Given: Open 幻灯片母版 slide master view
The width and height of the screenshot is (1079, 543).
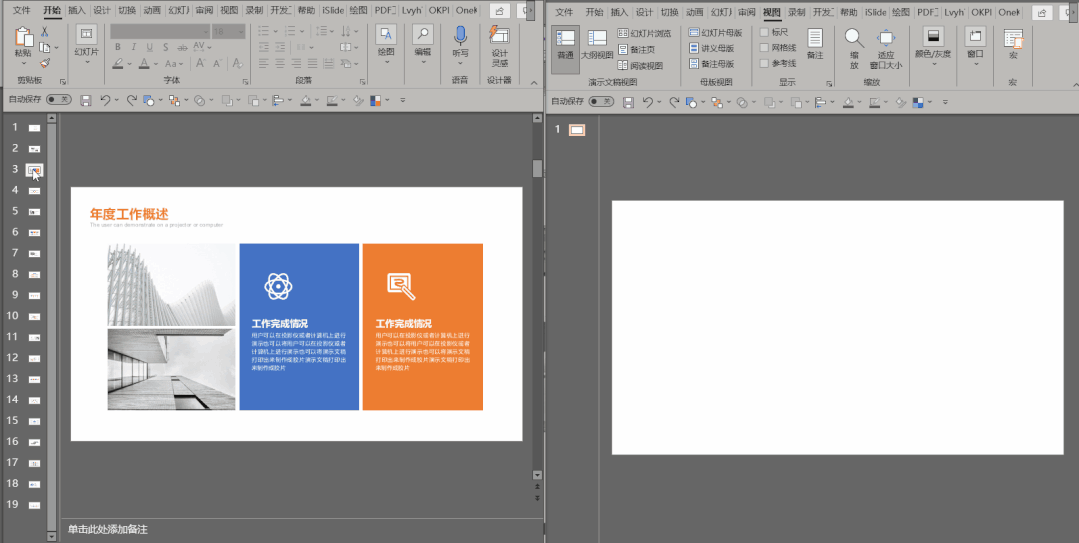Looking at the screenshot, I should pyautogui.click(x=716, y=33).
